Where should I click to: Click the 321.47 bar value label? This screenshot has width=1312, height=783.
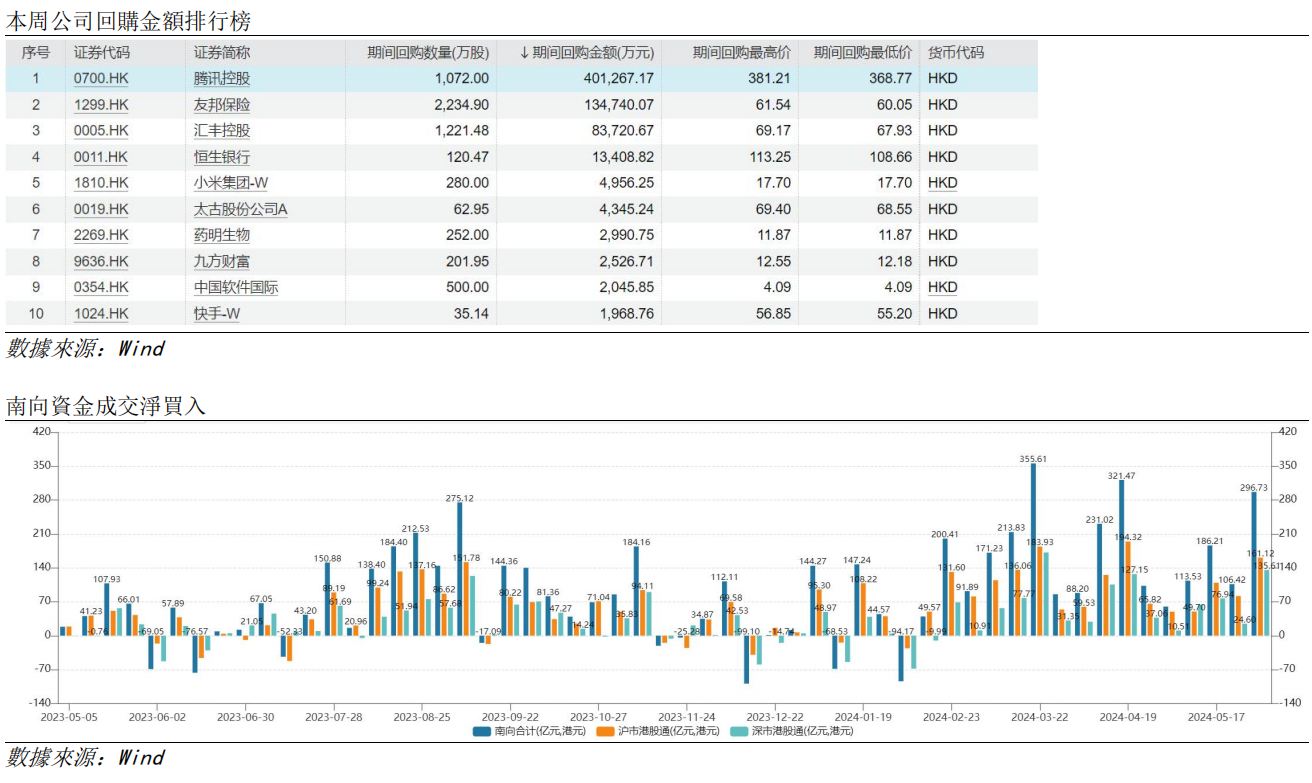click(1121, 476)
